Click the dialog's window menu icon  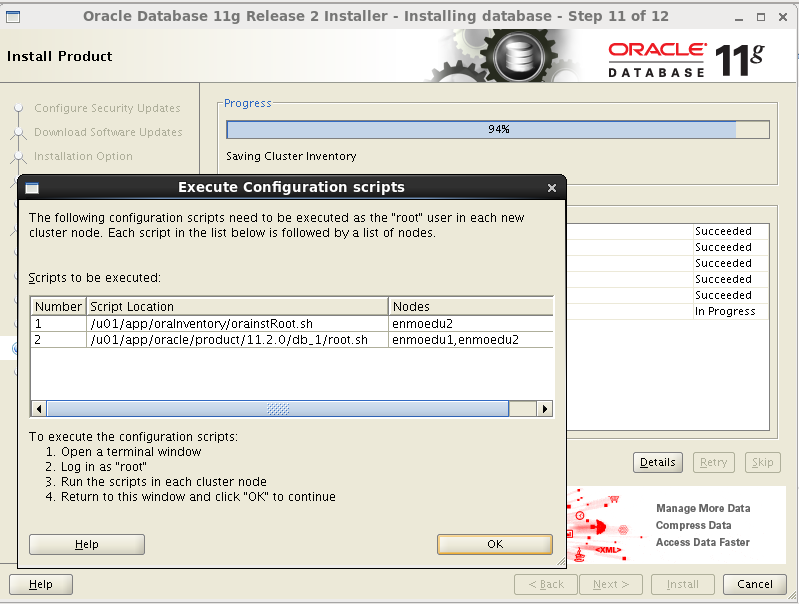pyautogui.click(x=32, y=188)
